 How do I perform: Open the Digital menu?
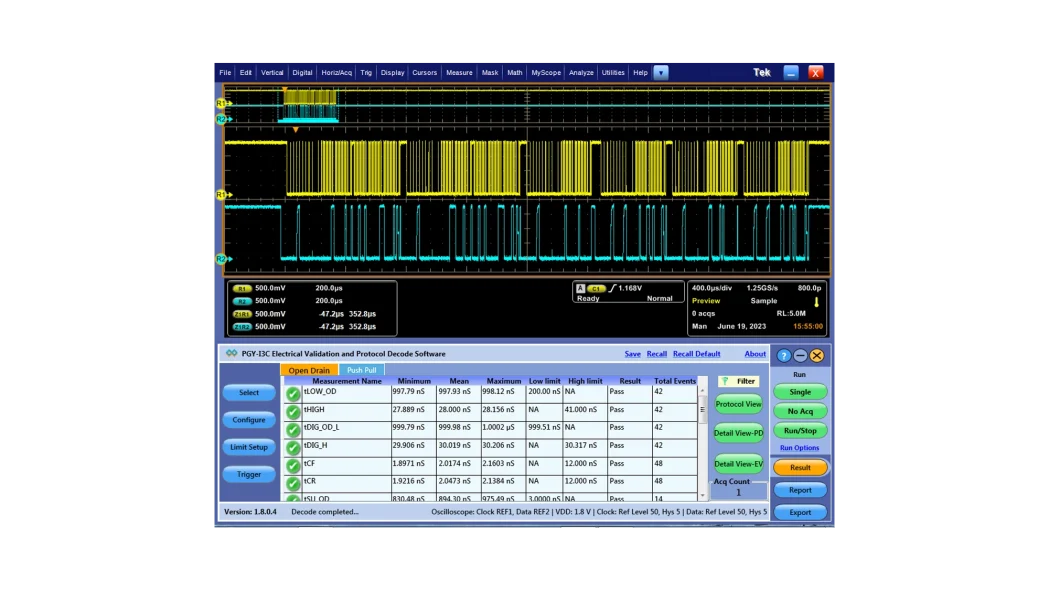[x=302, y=72]
